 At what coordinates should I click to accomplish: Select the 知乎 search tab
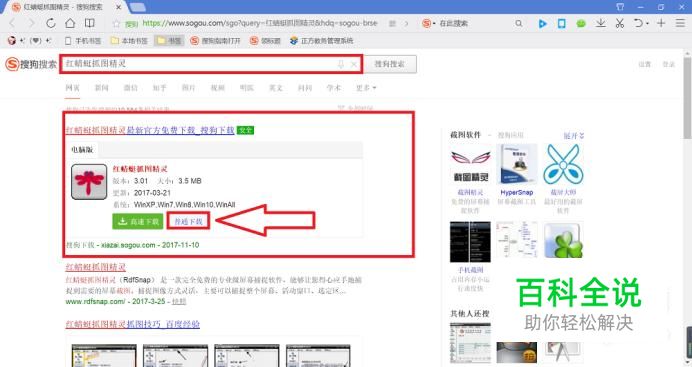click(159, 88)
